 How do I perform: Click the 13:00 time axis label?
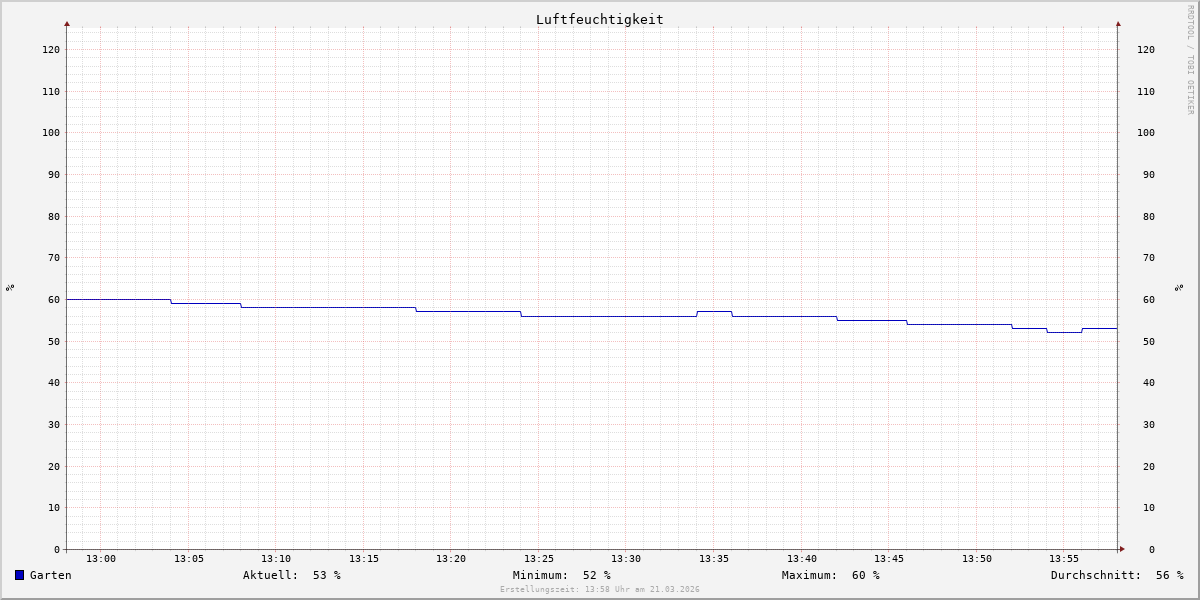coord(101,559)
